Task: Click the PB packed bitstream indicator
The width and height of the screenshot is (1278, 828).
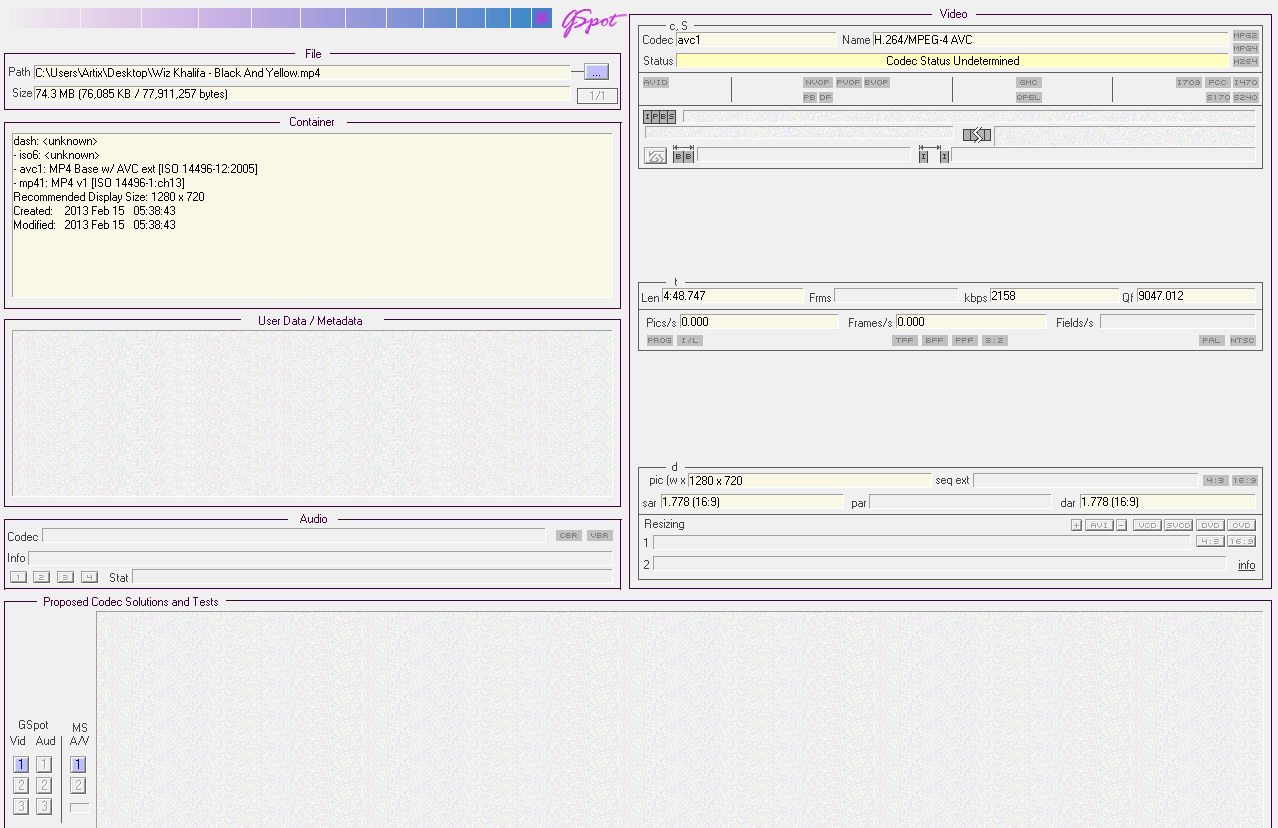Action: 809,97
